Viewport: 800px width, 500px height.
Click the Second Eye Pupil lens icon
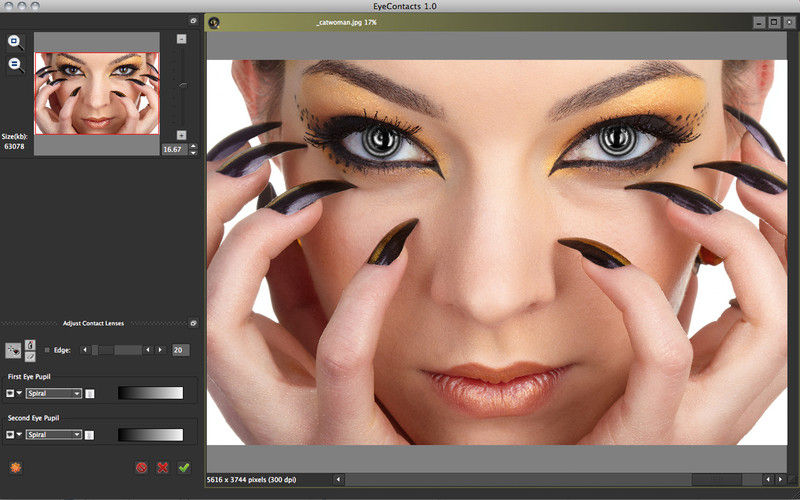[10, 434]
